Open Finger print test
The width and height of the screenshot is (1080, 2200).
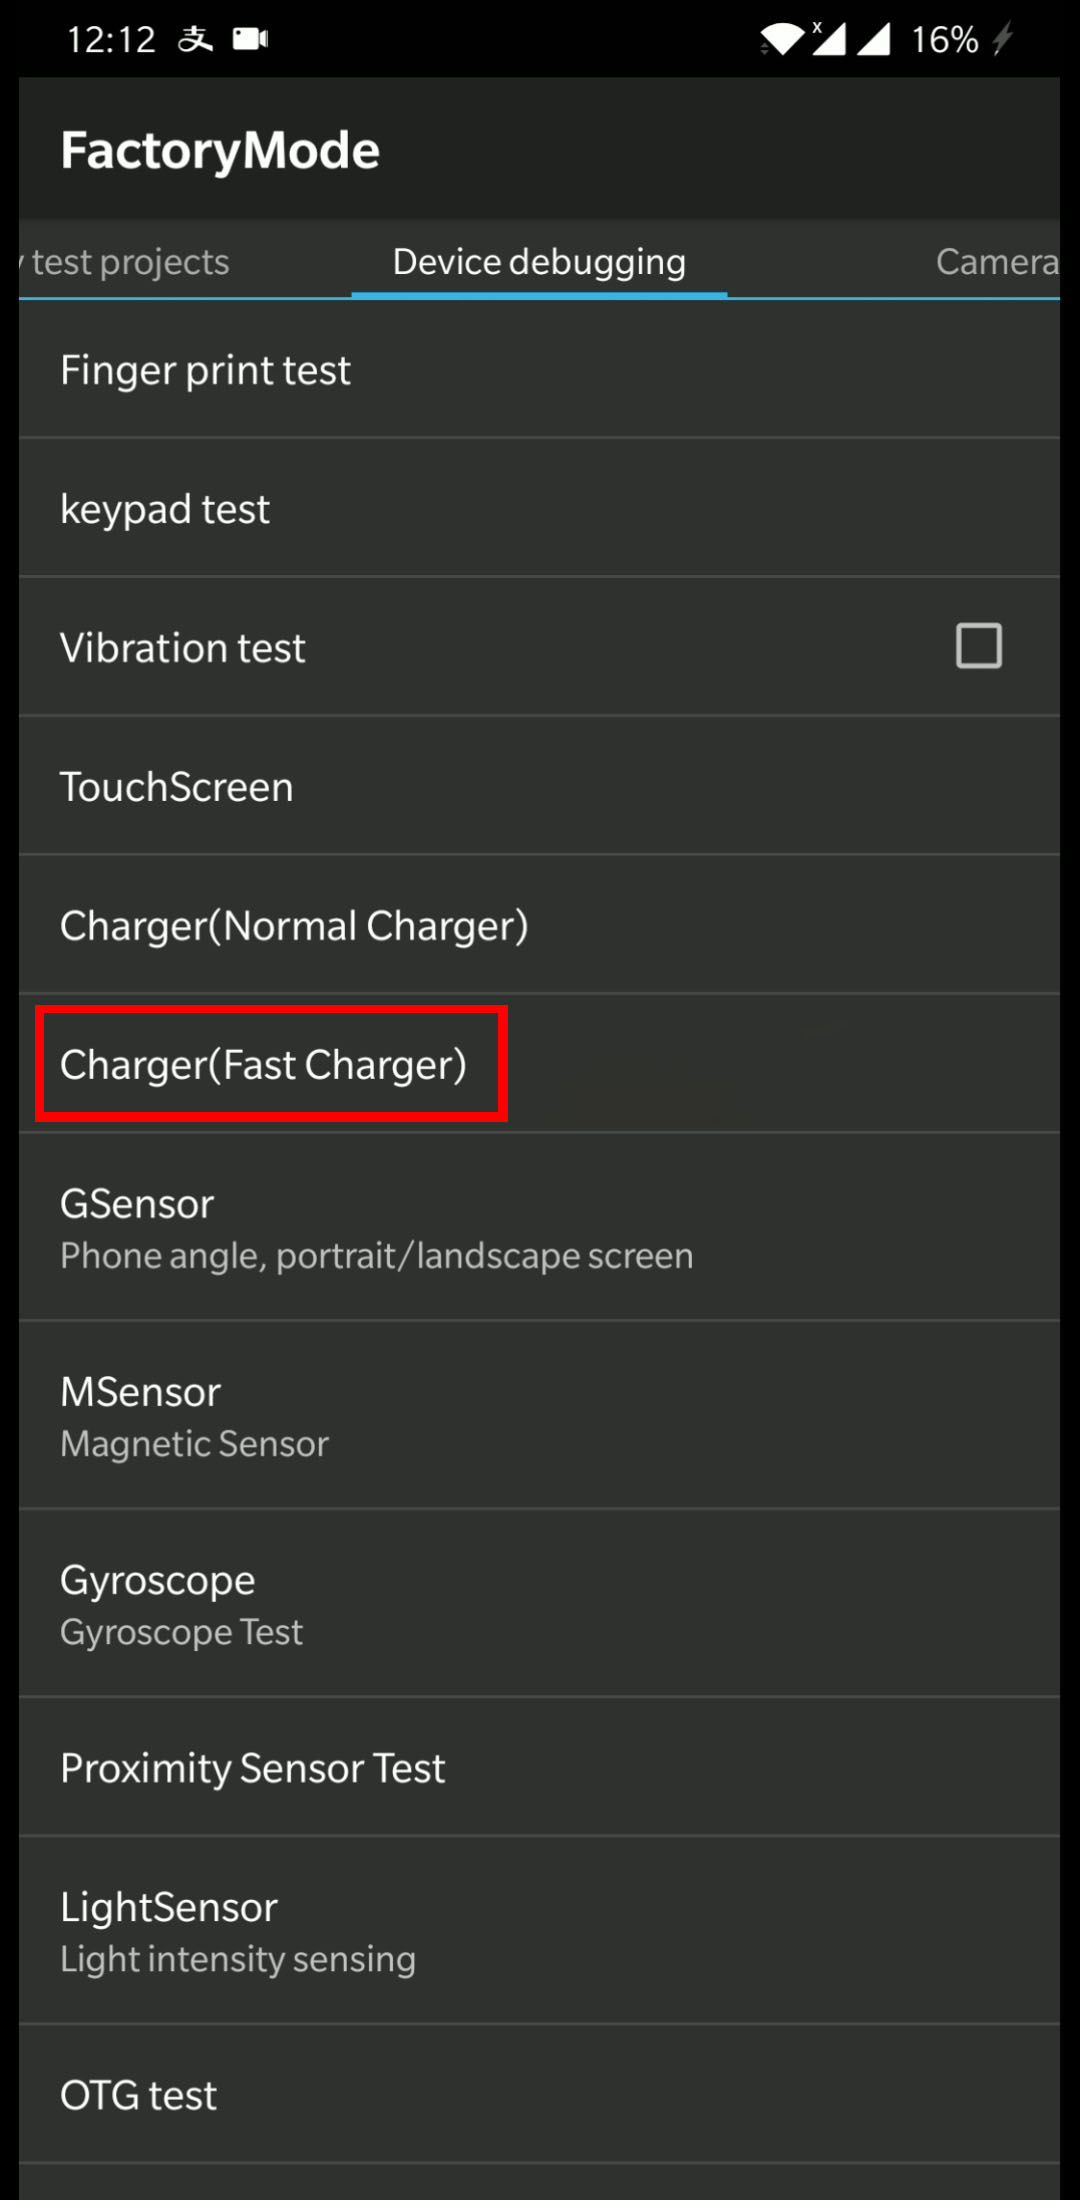tap(539, 369)
